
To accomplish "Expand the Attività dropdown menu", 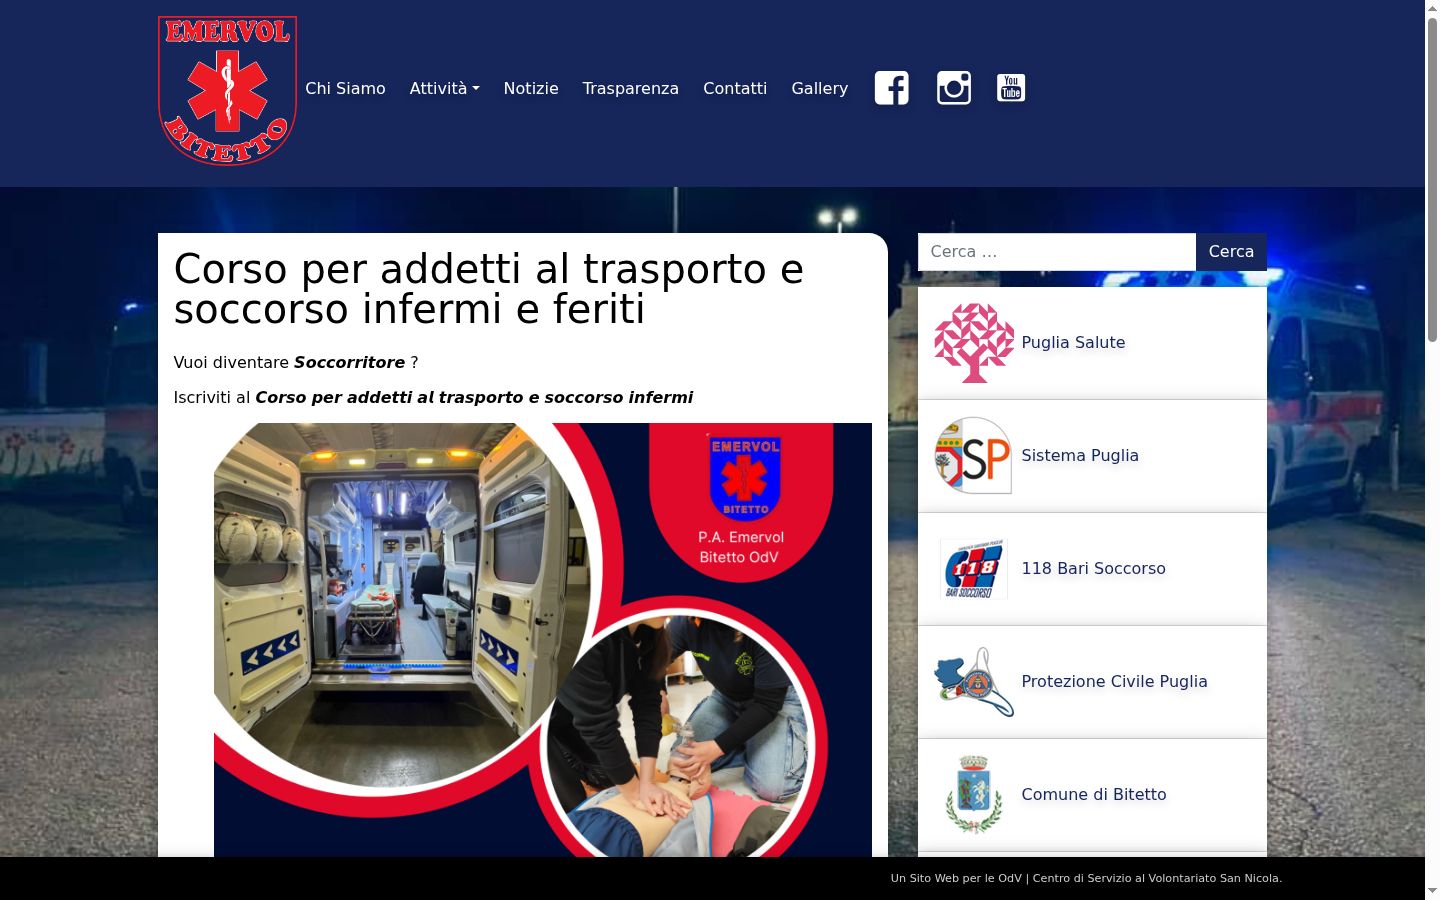I will 445,88.
